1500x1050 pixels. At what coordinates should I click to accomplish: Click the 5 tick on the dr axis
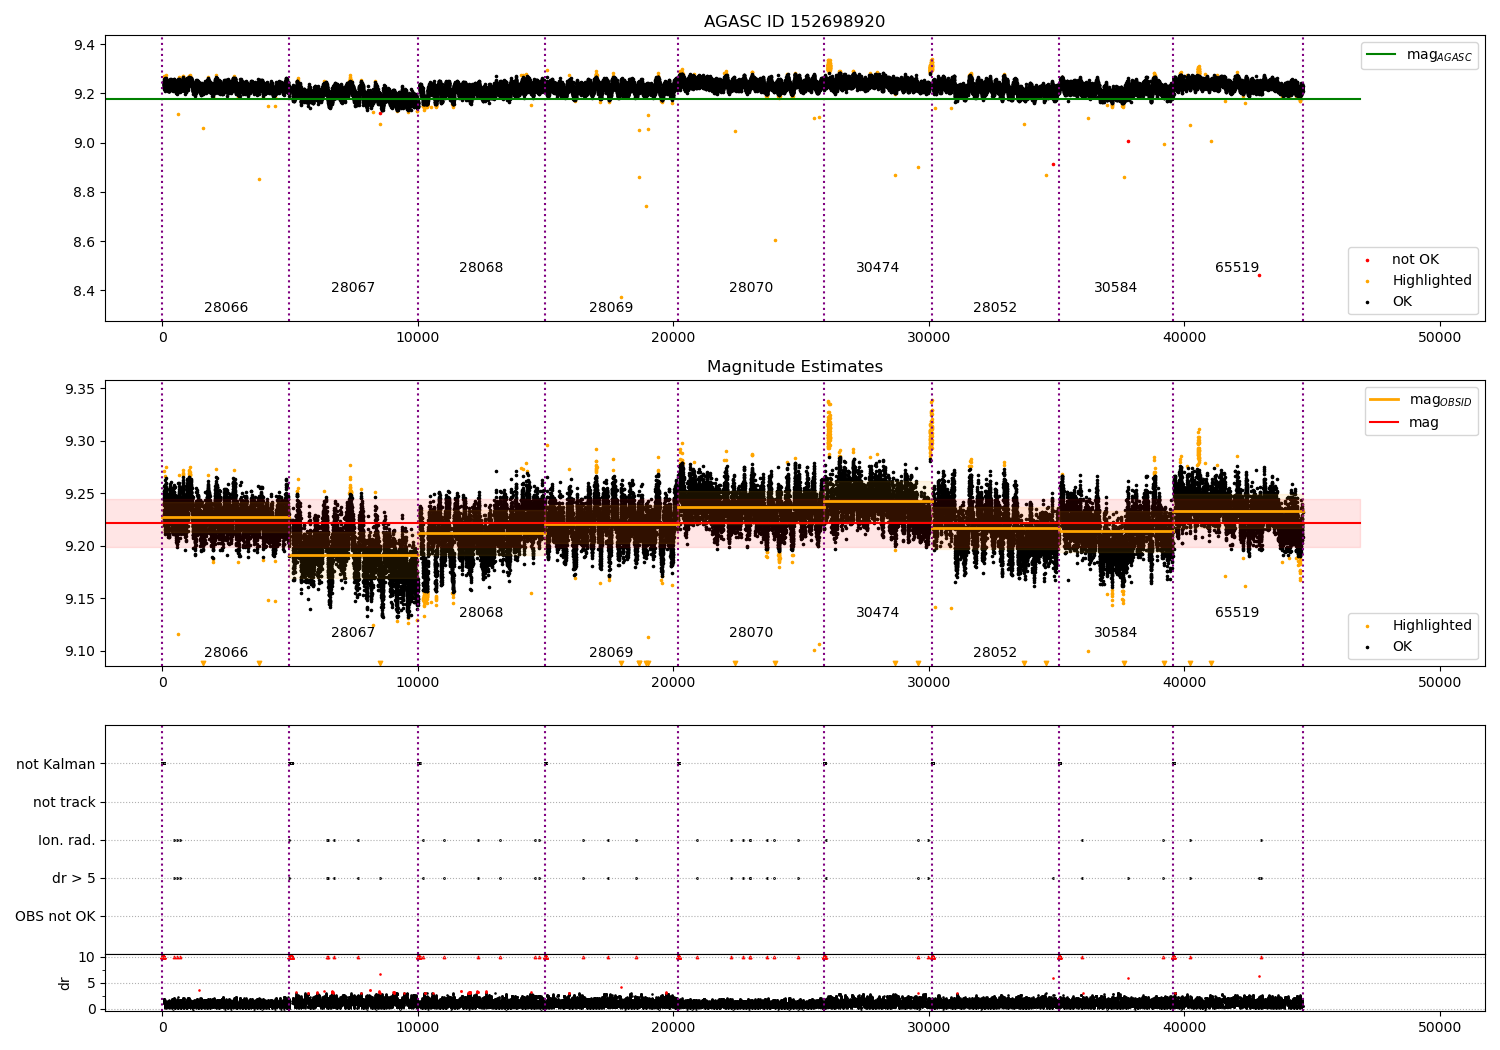(92, 984)
